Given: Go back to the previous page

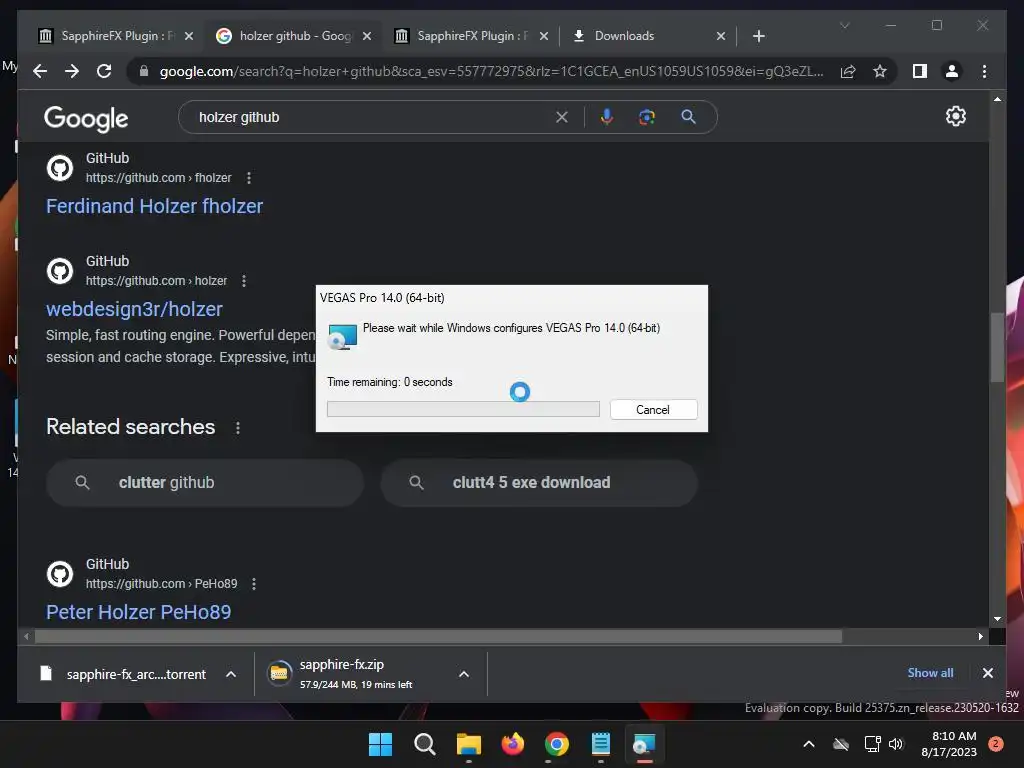Looking at the screenshot, I should click(x=40, y=71).
